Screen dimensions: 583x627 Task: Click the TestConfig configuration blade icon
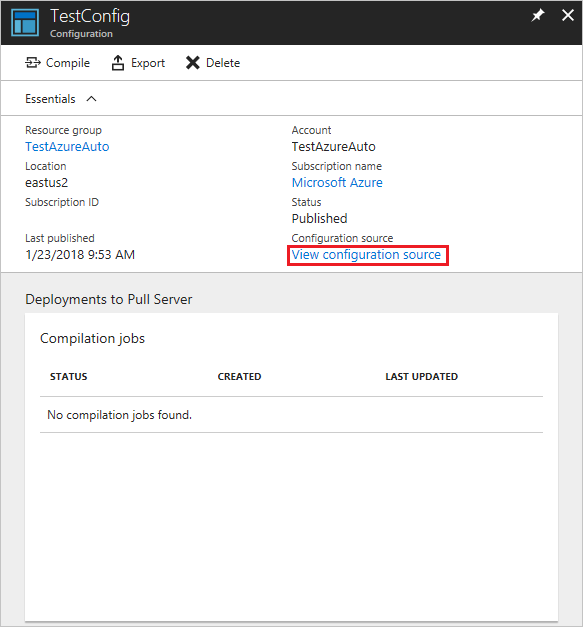(25, 23)
